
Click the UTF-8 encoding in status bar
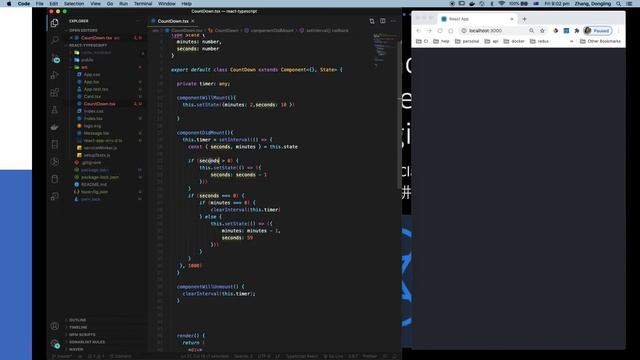coord(264,356)
